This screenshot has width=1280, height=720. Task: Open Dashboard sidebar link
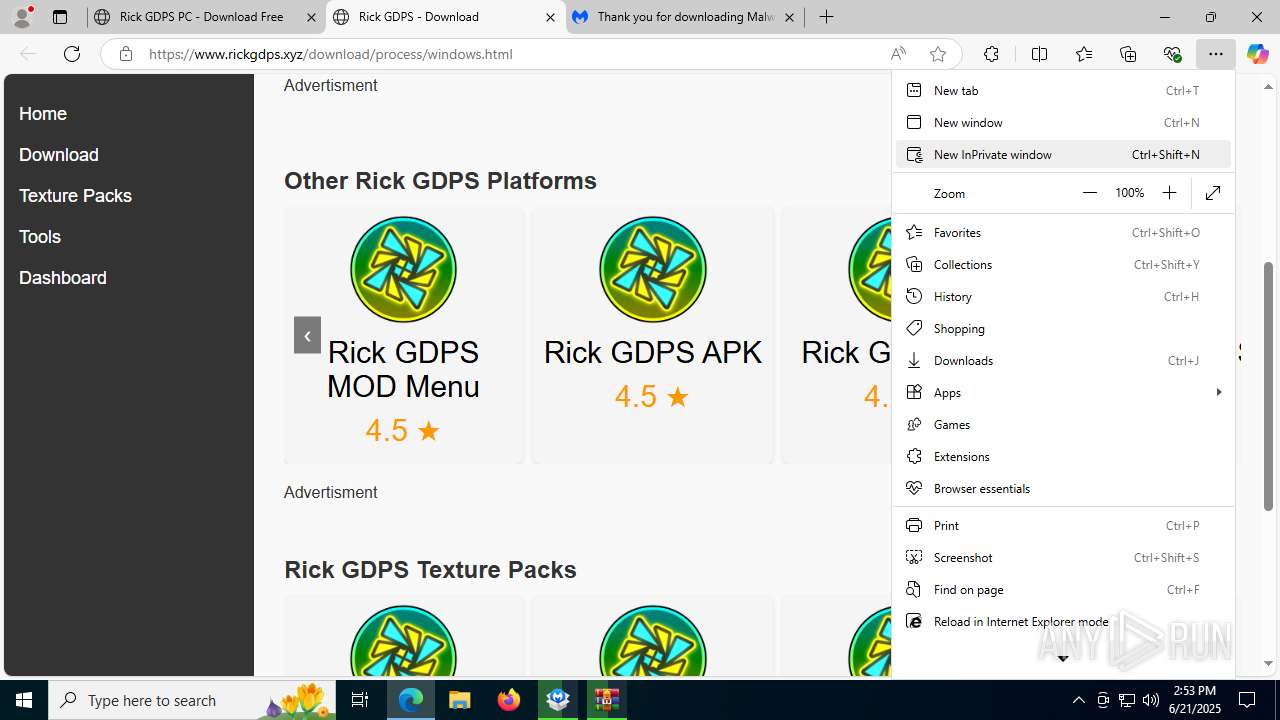pyautogui.click(x=63, y=278)
